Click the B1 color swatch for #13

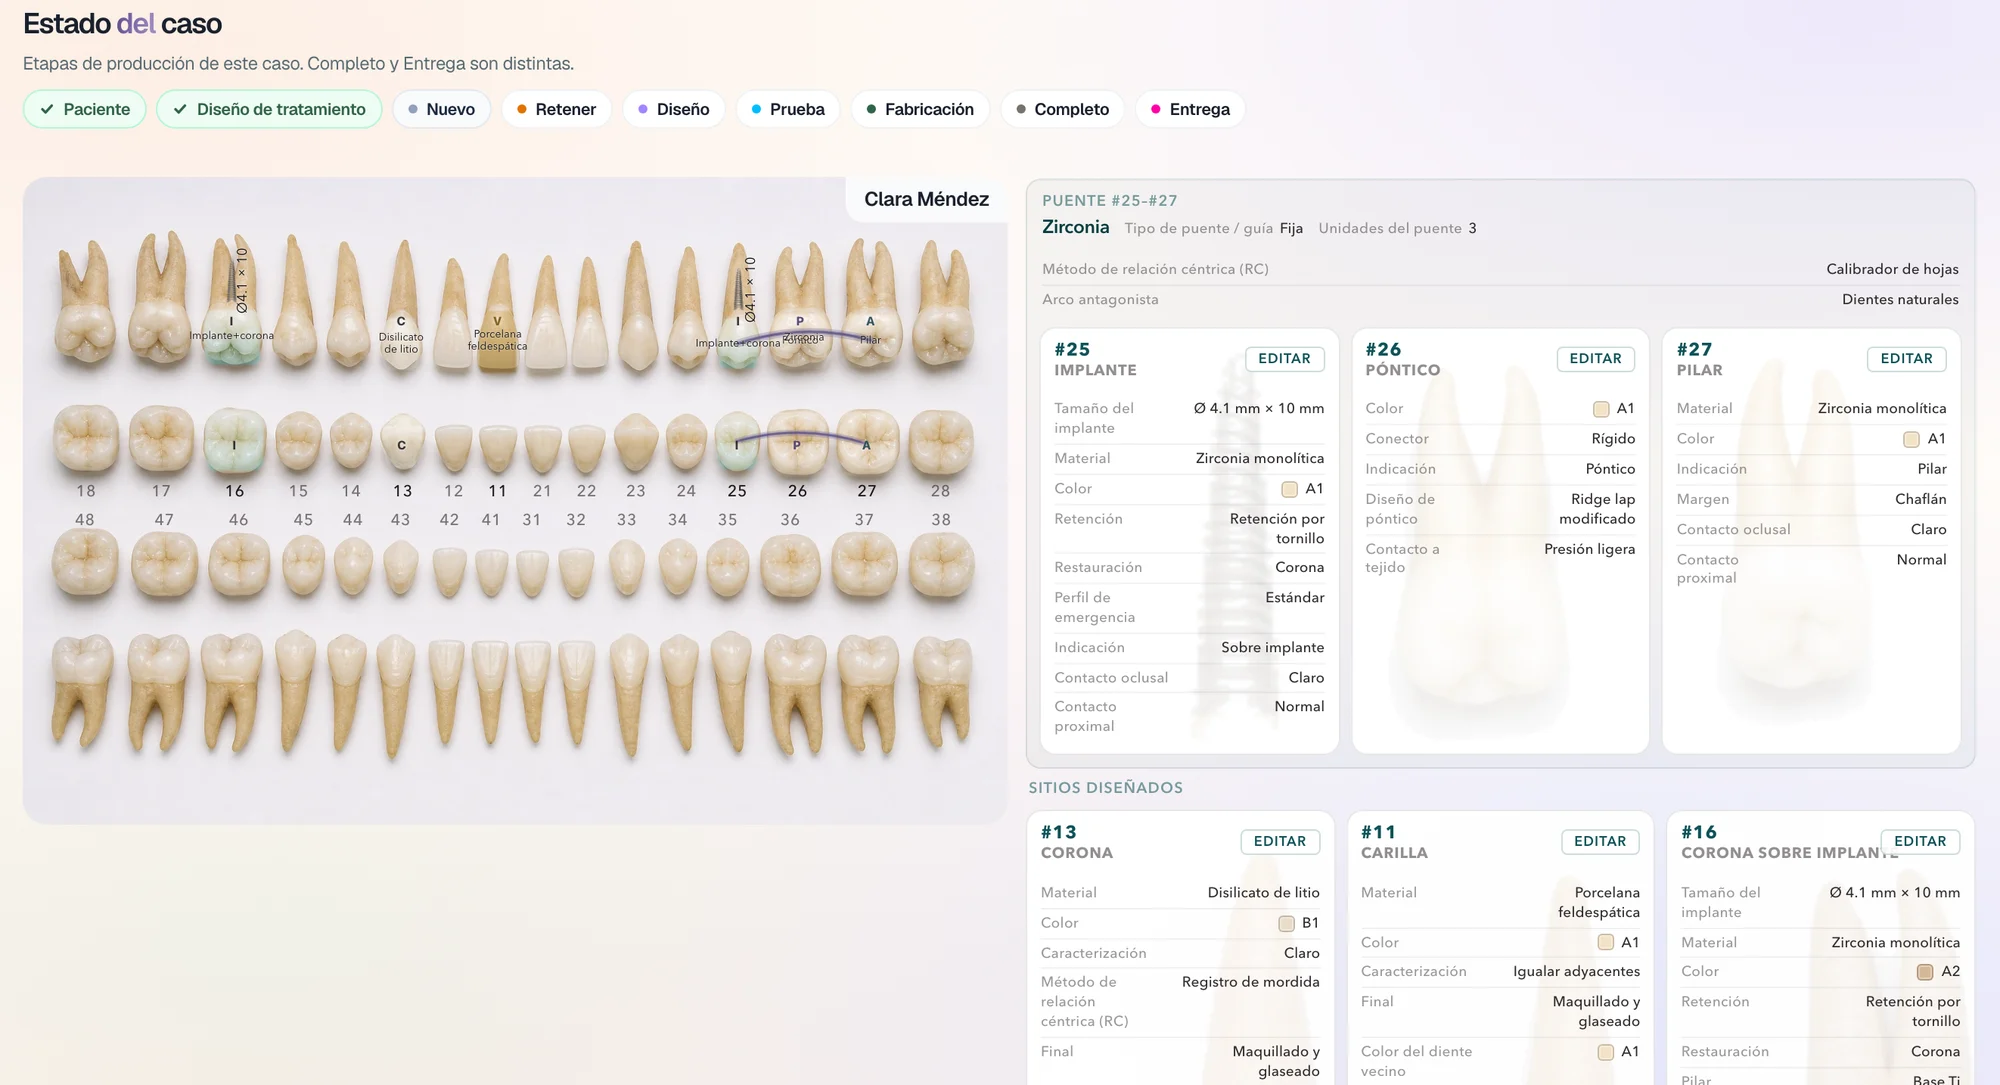click(1287, 923)
